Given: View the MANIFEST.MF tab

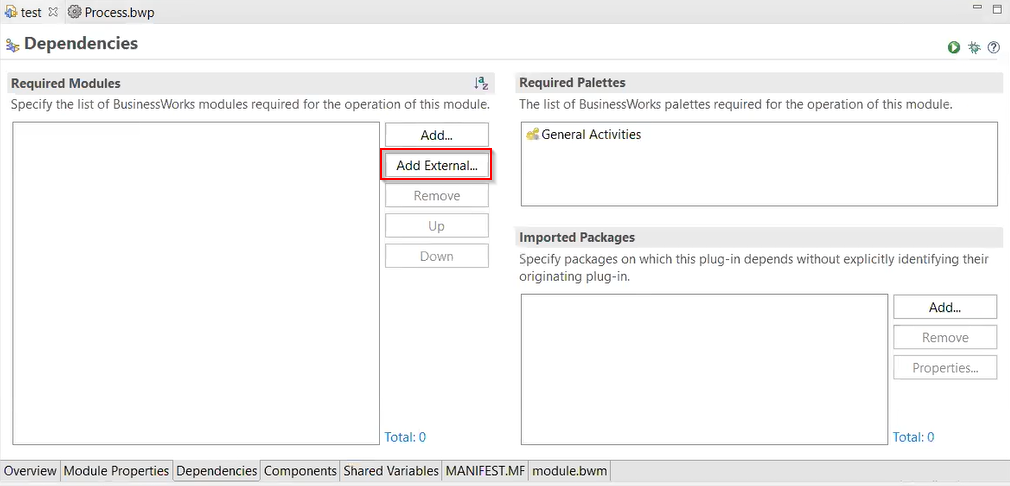Looking at the screenshot, I should point(485,471).
